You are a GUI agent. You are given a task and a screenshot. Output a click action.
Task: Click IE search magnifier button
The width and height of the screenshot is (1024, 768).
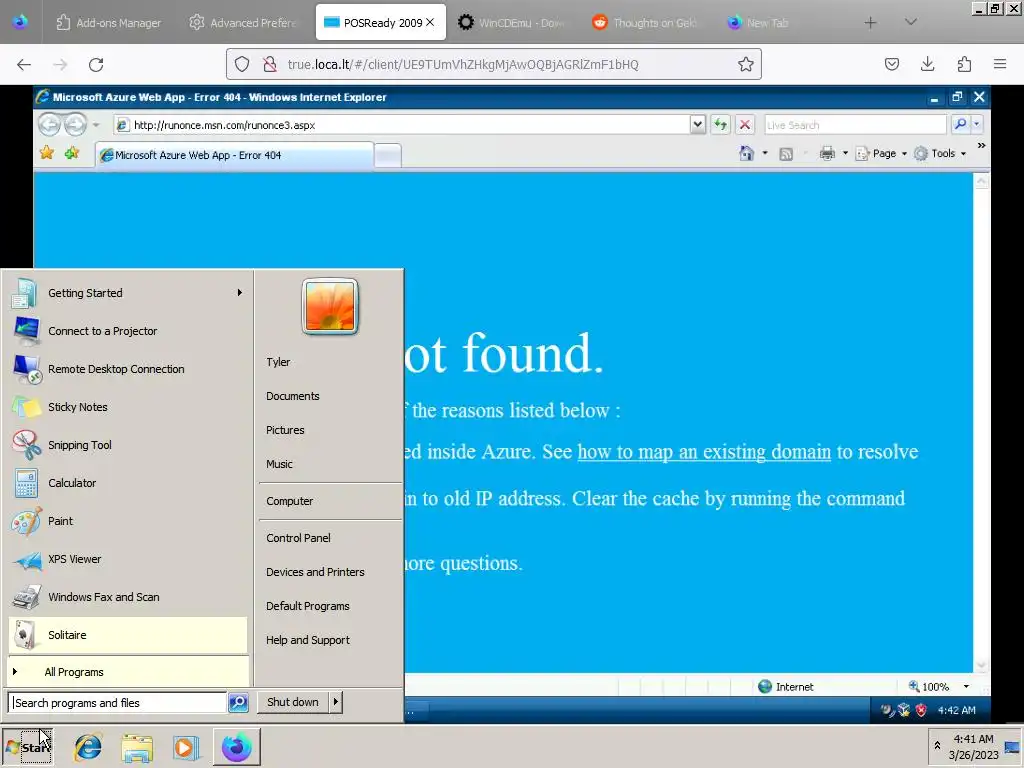coord(960,124)
